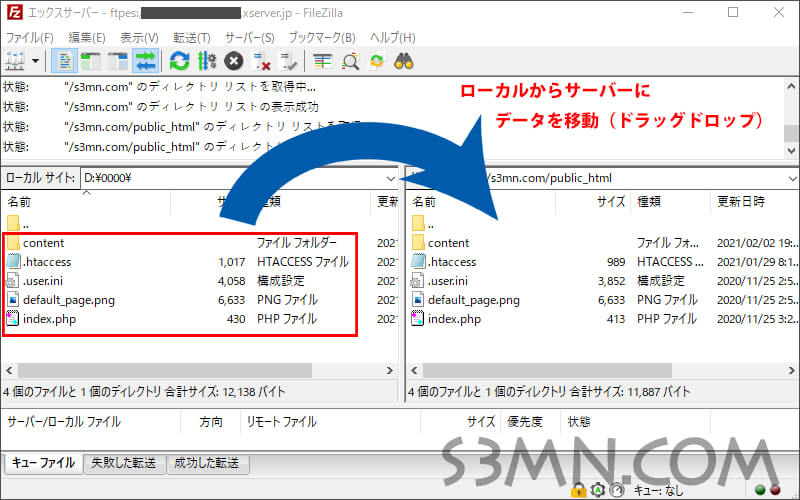Expand the remote site path dropdown

click(792, 179)
